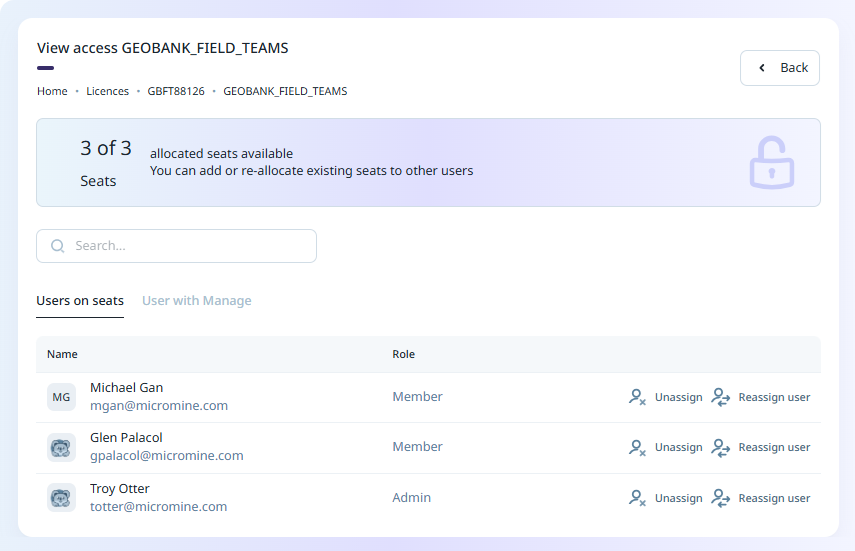Focus the Search input field
Image resolution: width=855 pixels, height=551 pixels.
(190, 246)
